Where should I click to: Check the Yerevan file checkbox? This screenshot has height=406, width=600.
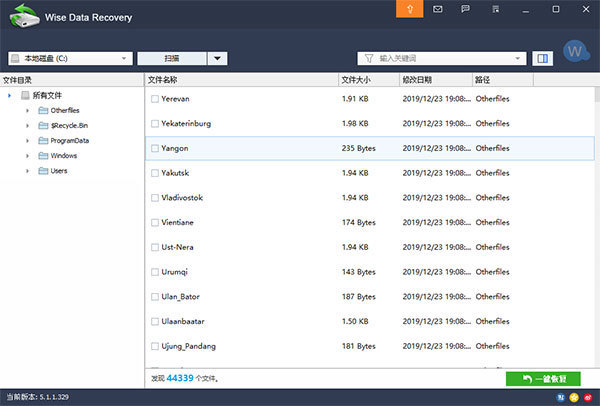pos(155,99)
